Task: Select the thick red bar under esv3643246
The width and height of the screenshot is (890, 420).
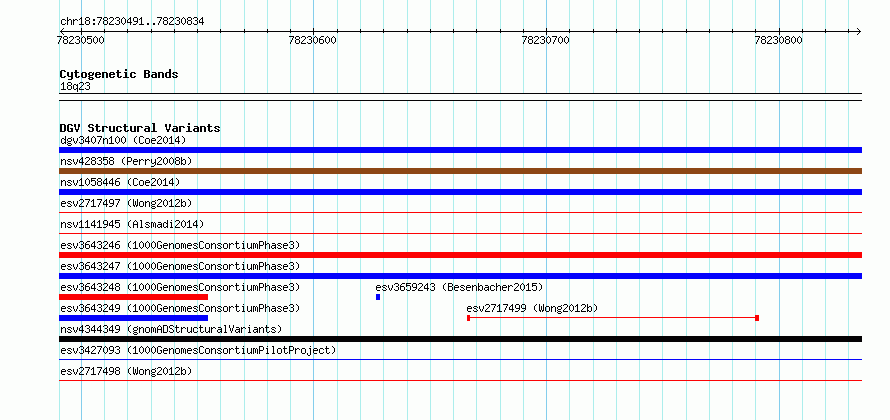Action: (460, 255)
